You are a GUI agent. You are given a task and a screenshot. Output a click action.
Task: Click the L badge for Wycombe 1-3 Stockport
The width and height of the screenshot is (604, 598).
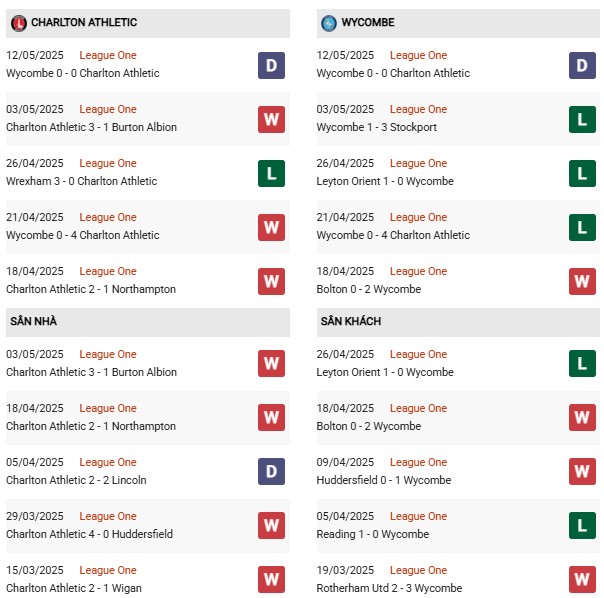pyautogui.click(x=582, y=119)
